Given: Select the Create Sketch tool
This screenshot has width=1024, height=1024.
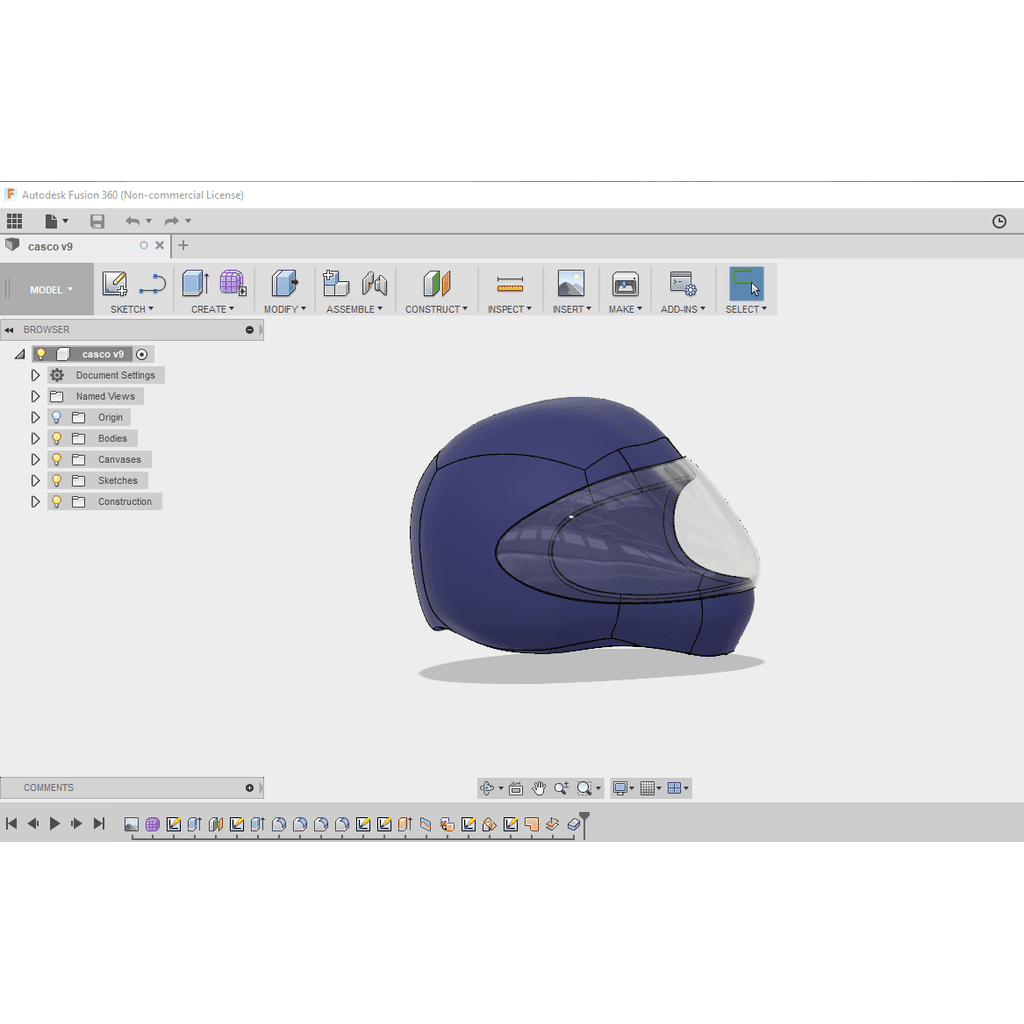Looking at the screenshot, I should pos(115,284).
